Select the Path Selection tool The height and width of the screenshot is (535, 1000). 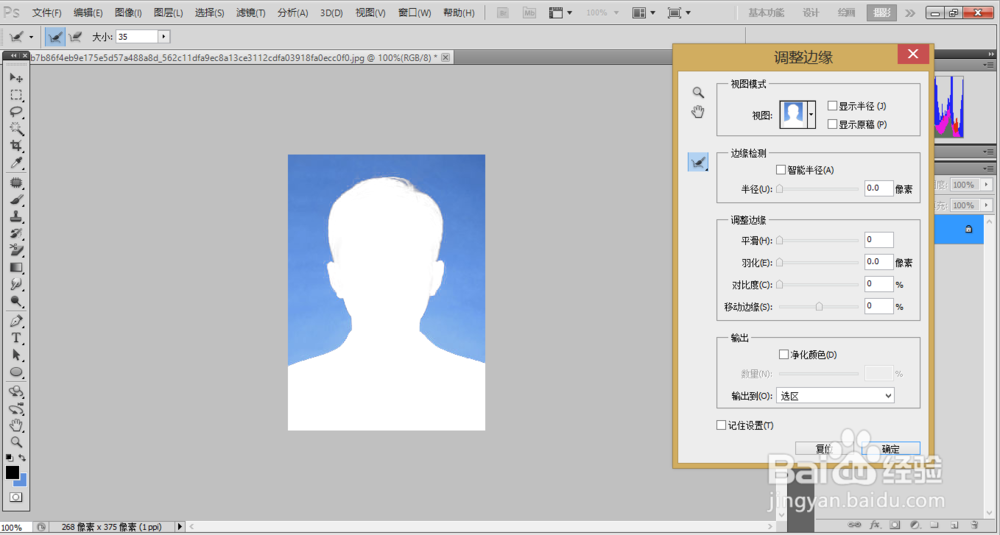(16, 355)
